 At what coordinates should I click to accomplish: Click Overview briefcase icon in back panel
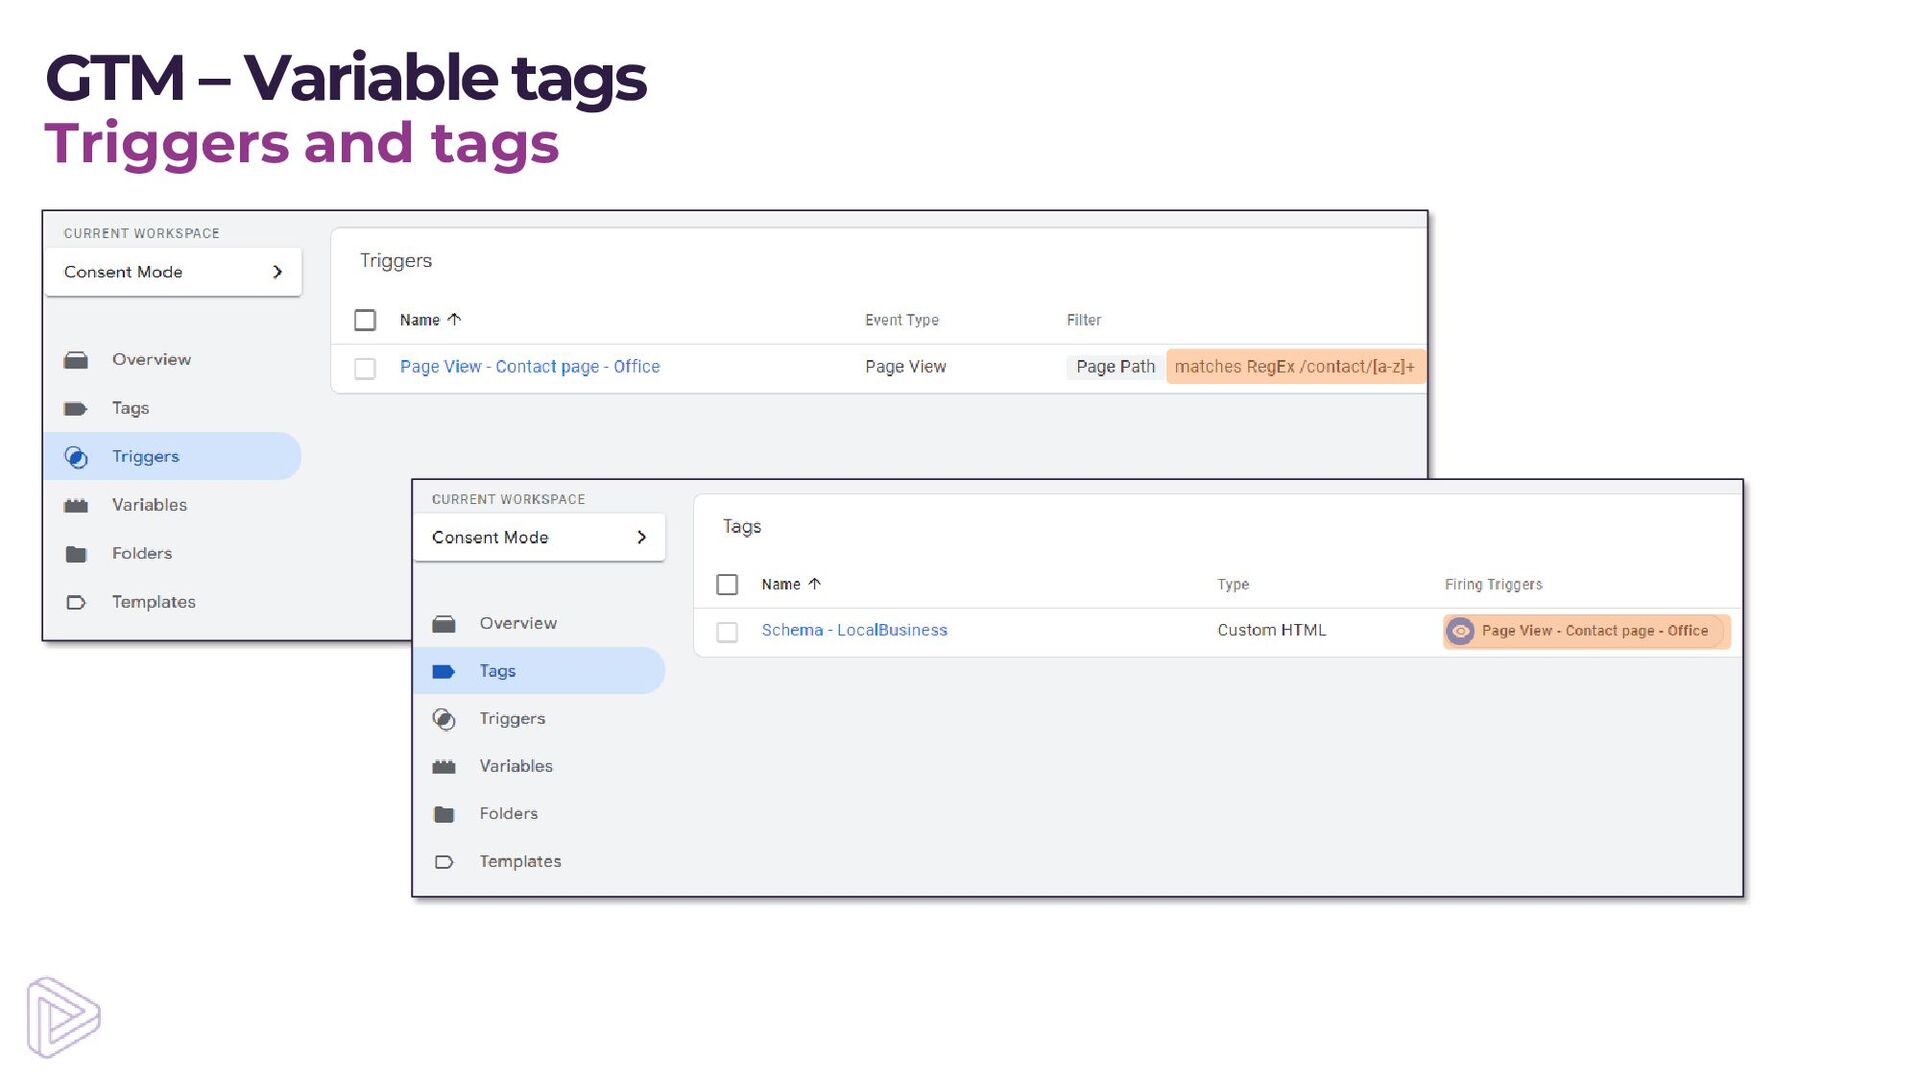[76, 360]
